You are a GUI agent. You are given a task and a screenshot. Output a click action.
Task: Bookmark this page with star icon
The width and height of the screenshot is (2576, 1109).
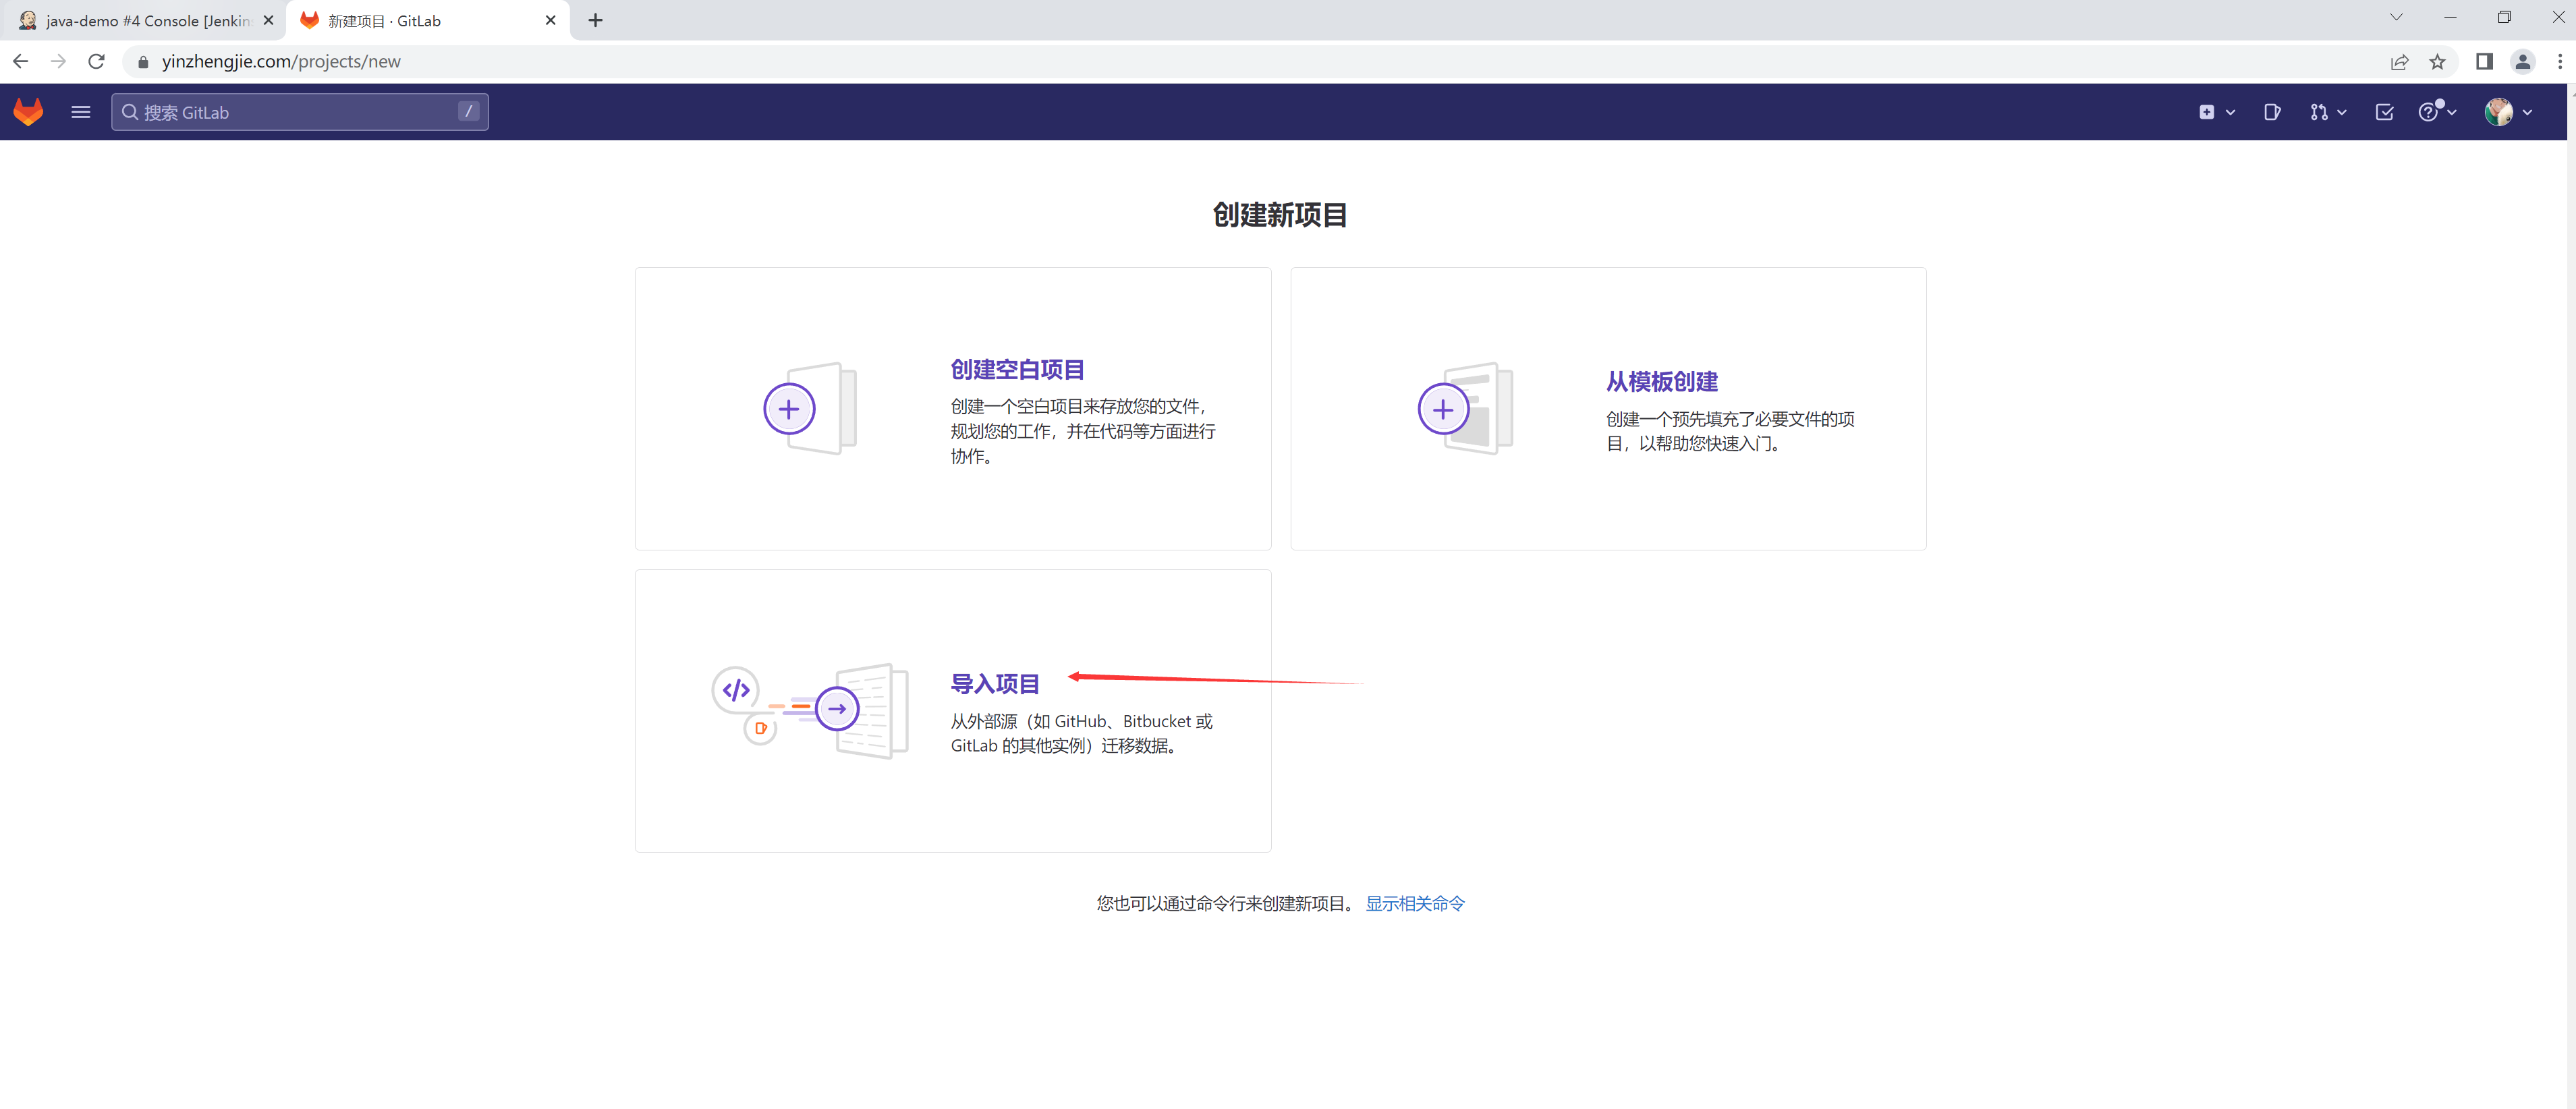(2437, 62)
